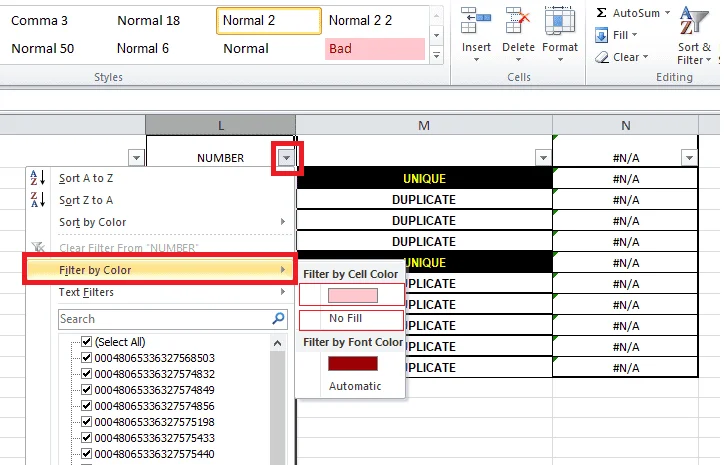Open column M filter dropdown
The width and height of the screenshot is (727, 465).
543,158
